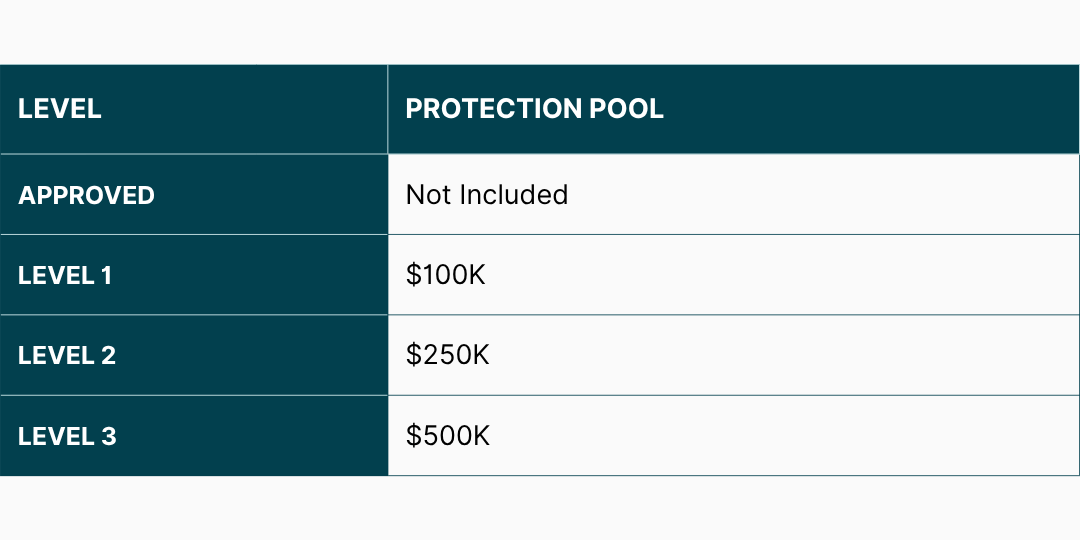1080x540 pixels.
Task: Pick the protection pool entry for Approved
Action: [486, 195]
